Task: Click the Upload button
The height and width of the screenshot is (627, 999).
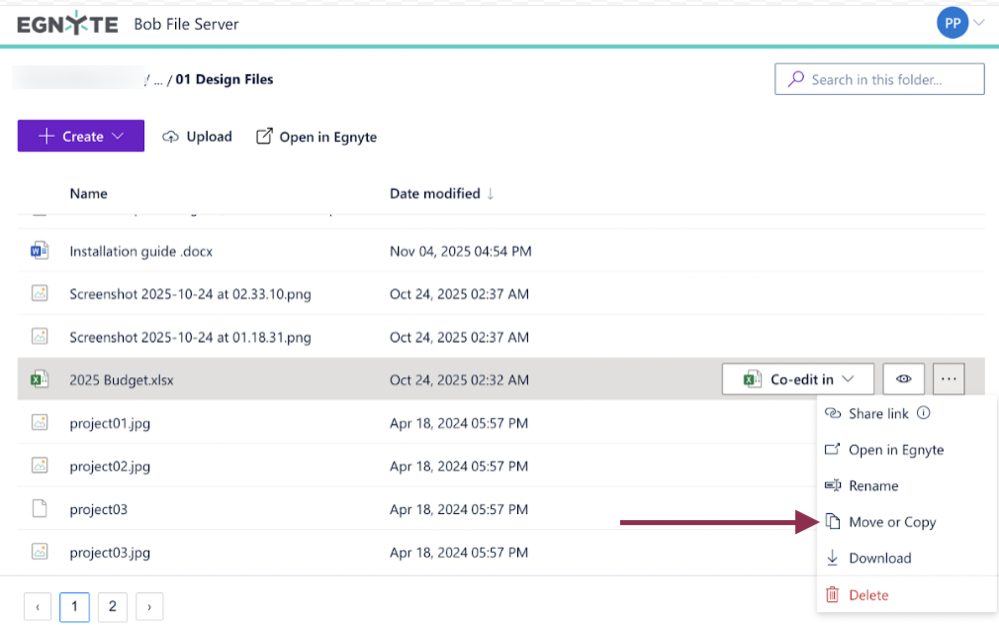Action: 197,137
